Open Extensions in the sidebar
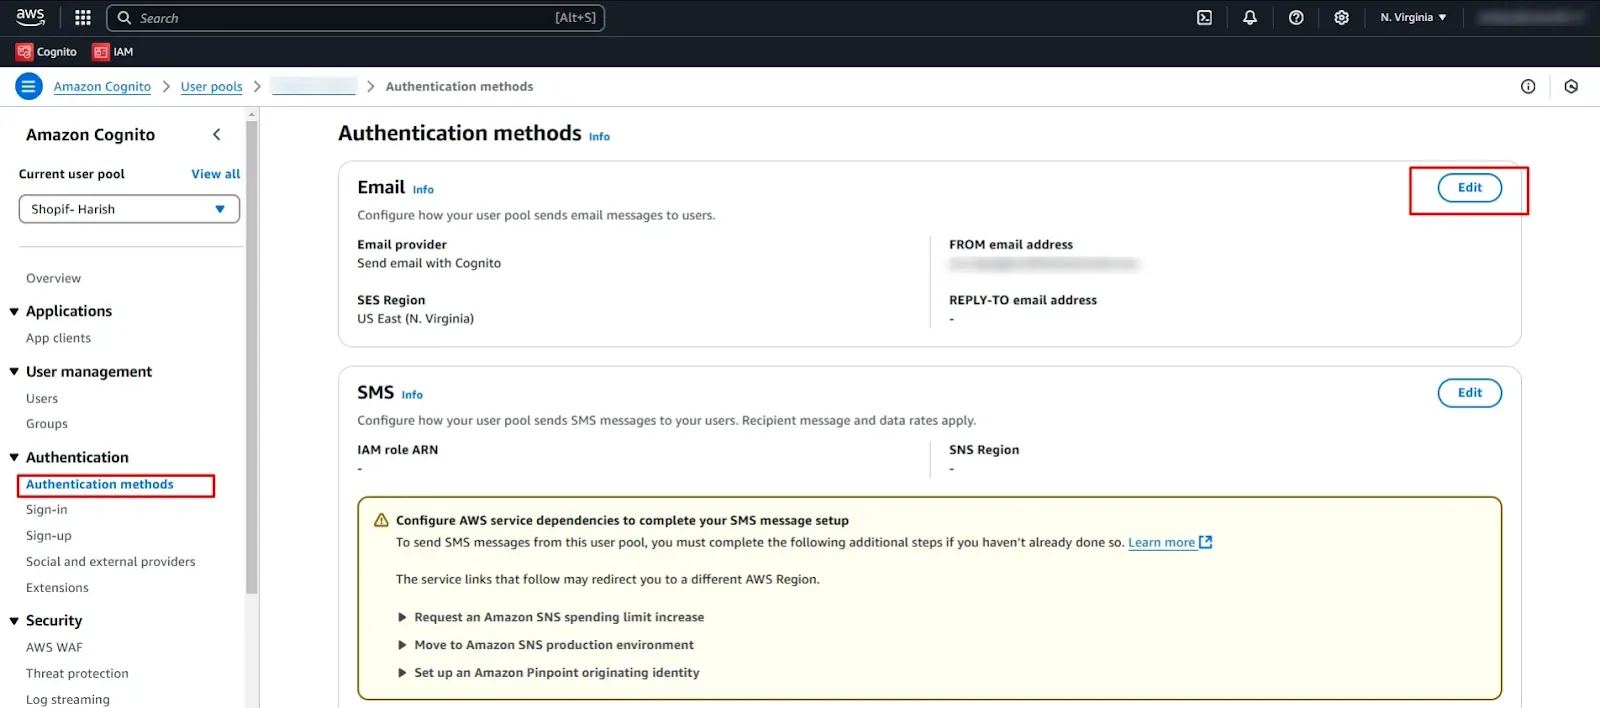The height and width of the screenshot is (708, 1600). pyautogui.click(x=57, y=588)
